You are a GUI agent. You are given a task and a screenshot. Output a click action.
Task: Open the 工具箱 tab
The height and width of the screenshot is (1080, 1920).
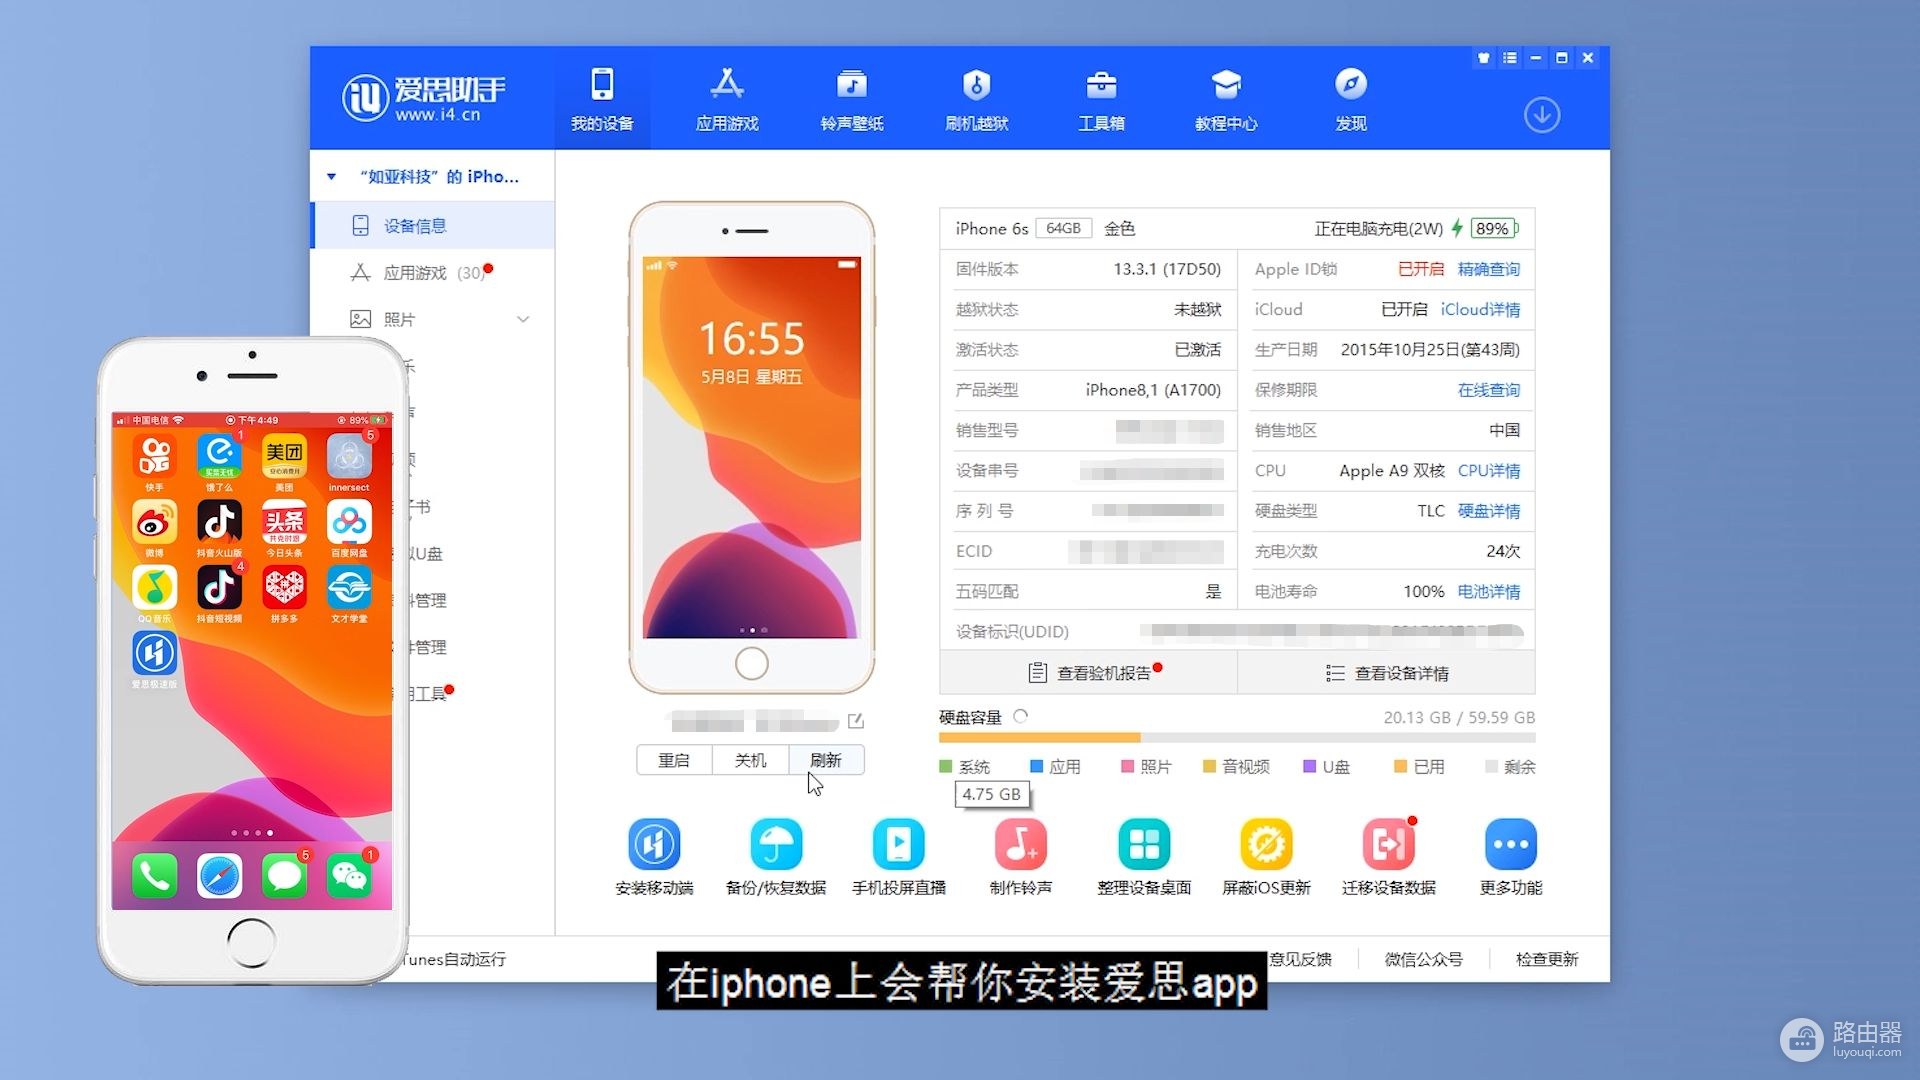tap(1101, 99)
